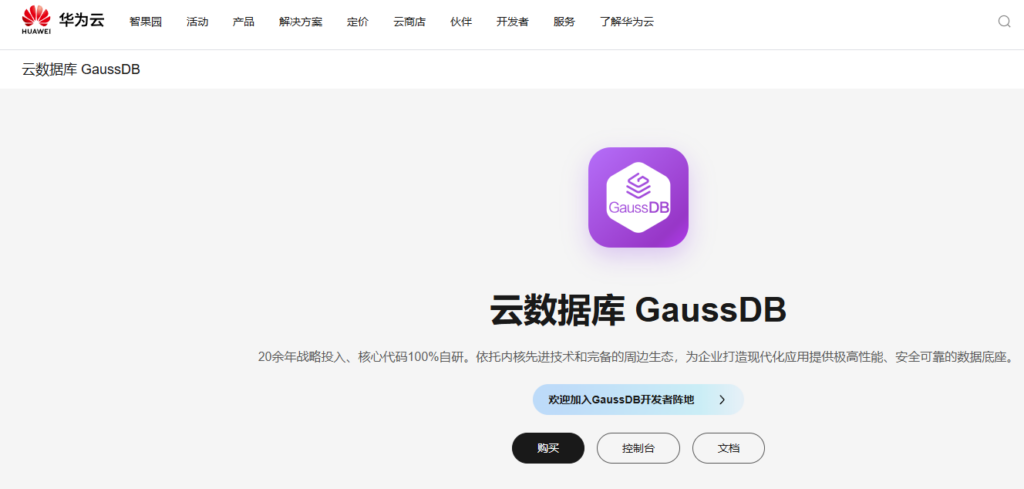Open the 开发者 menu
The height and width of the screenshot is (489, 1024).
coord(512,22)
